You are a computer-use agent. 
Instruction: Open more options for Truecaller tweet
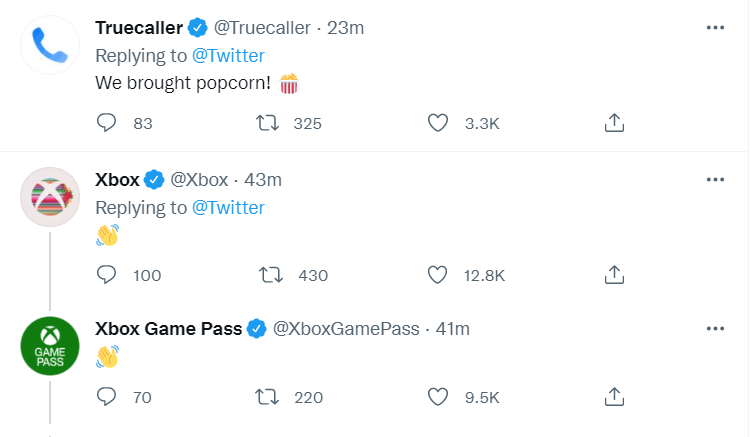[715, 27]
